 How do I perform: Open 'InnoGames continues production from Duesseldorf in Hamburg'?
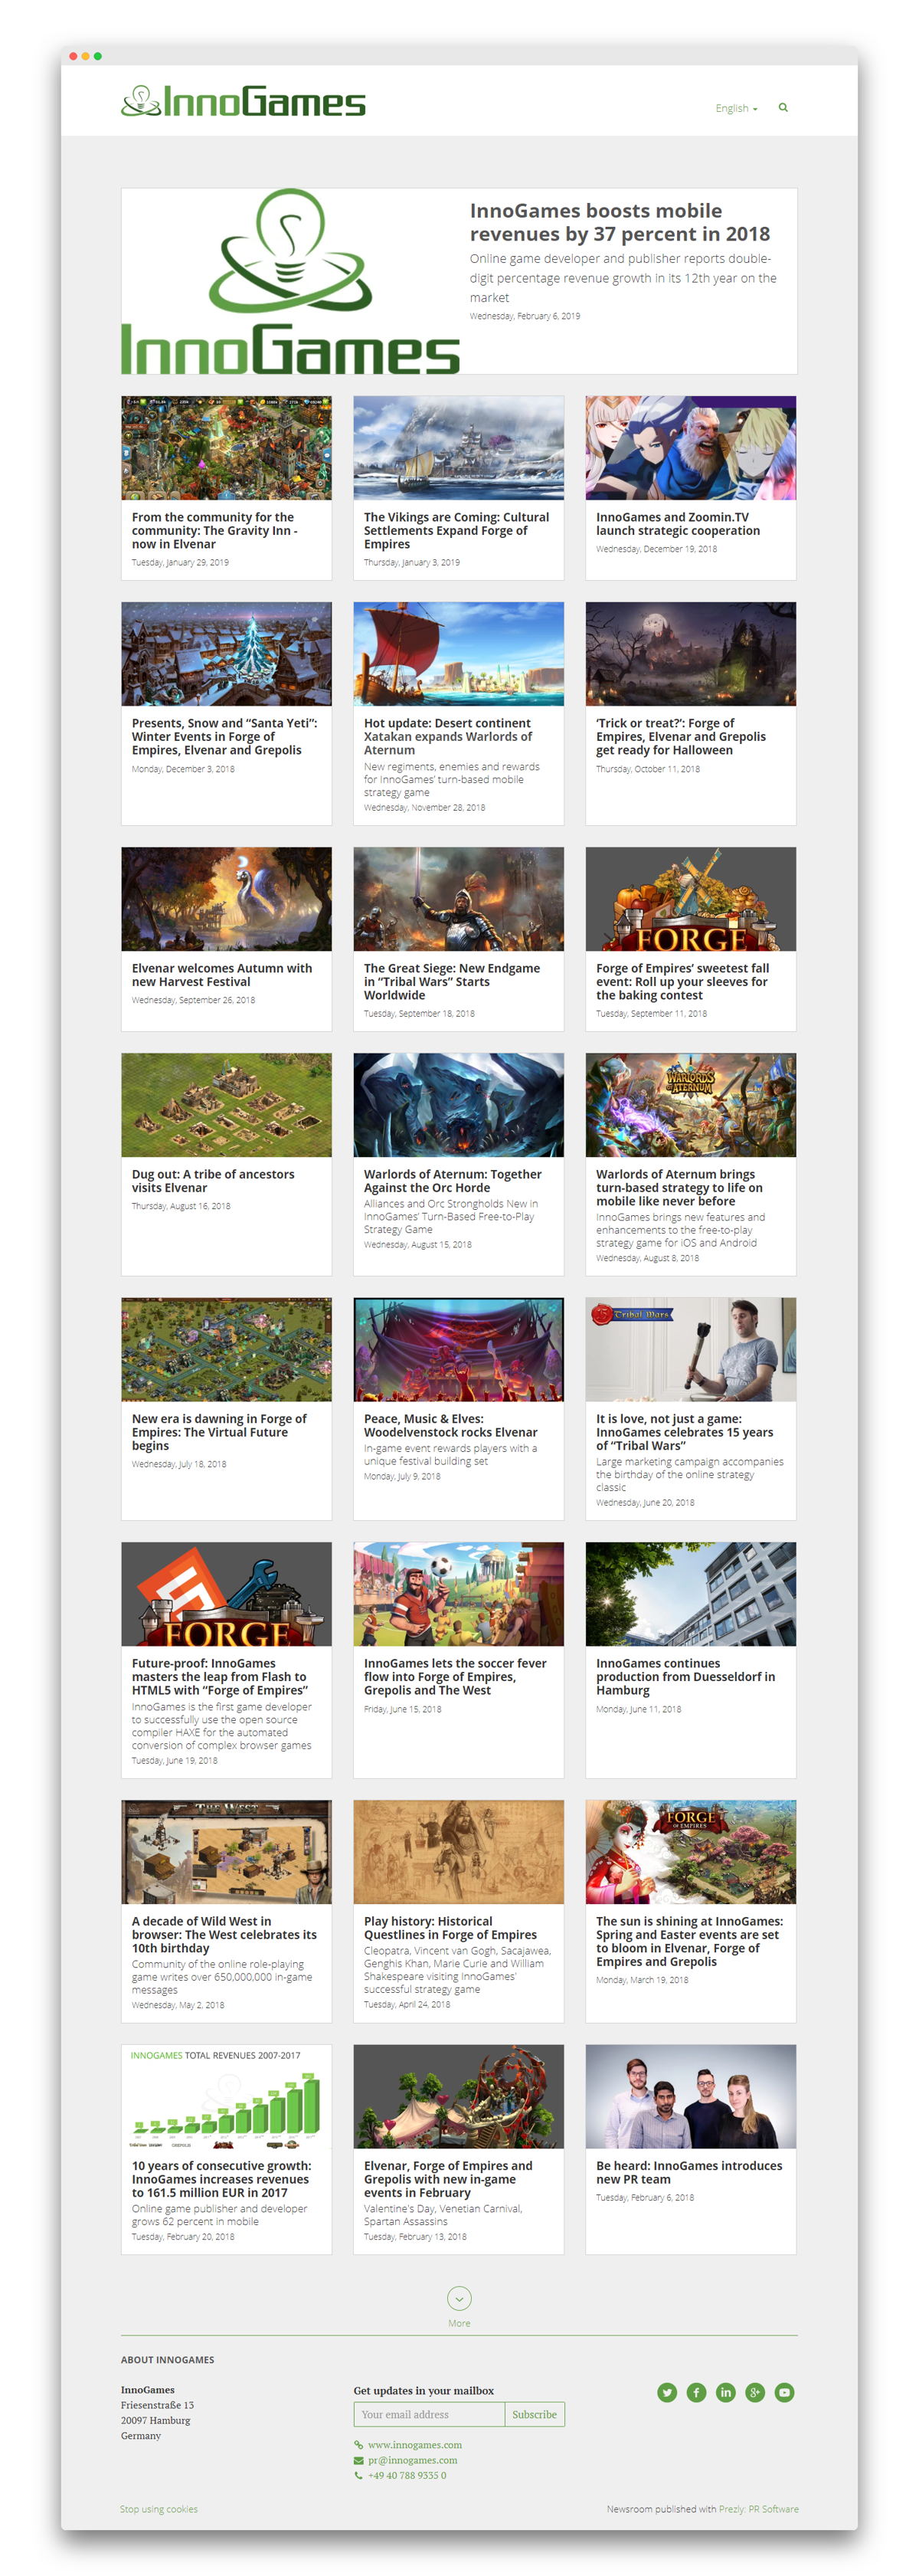point(685,1676)
